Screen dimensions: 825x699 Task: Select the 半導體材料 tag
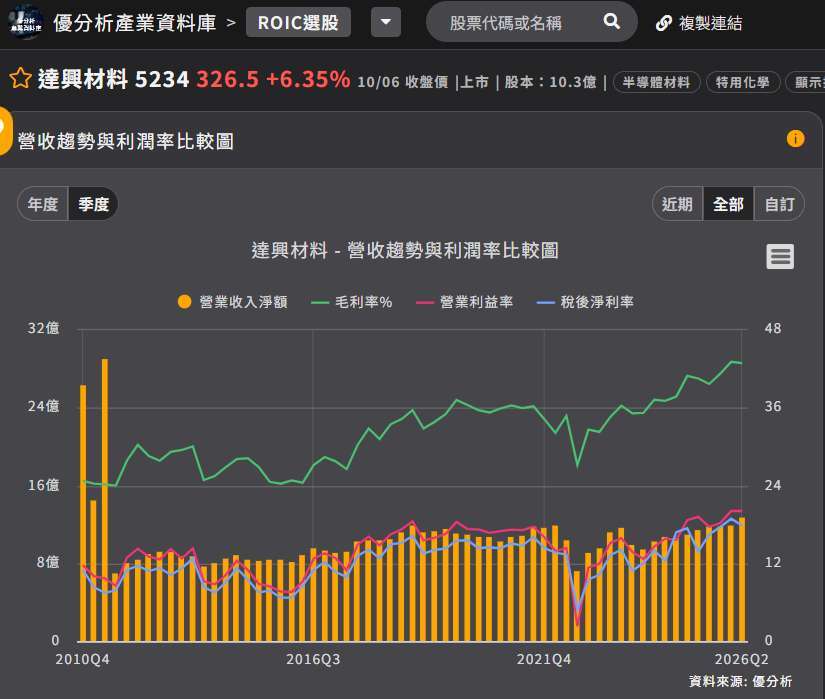point(656,83)
